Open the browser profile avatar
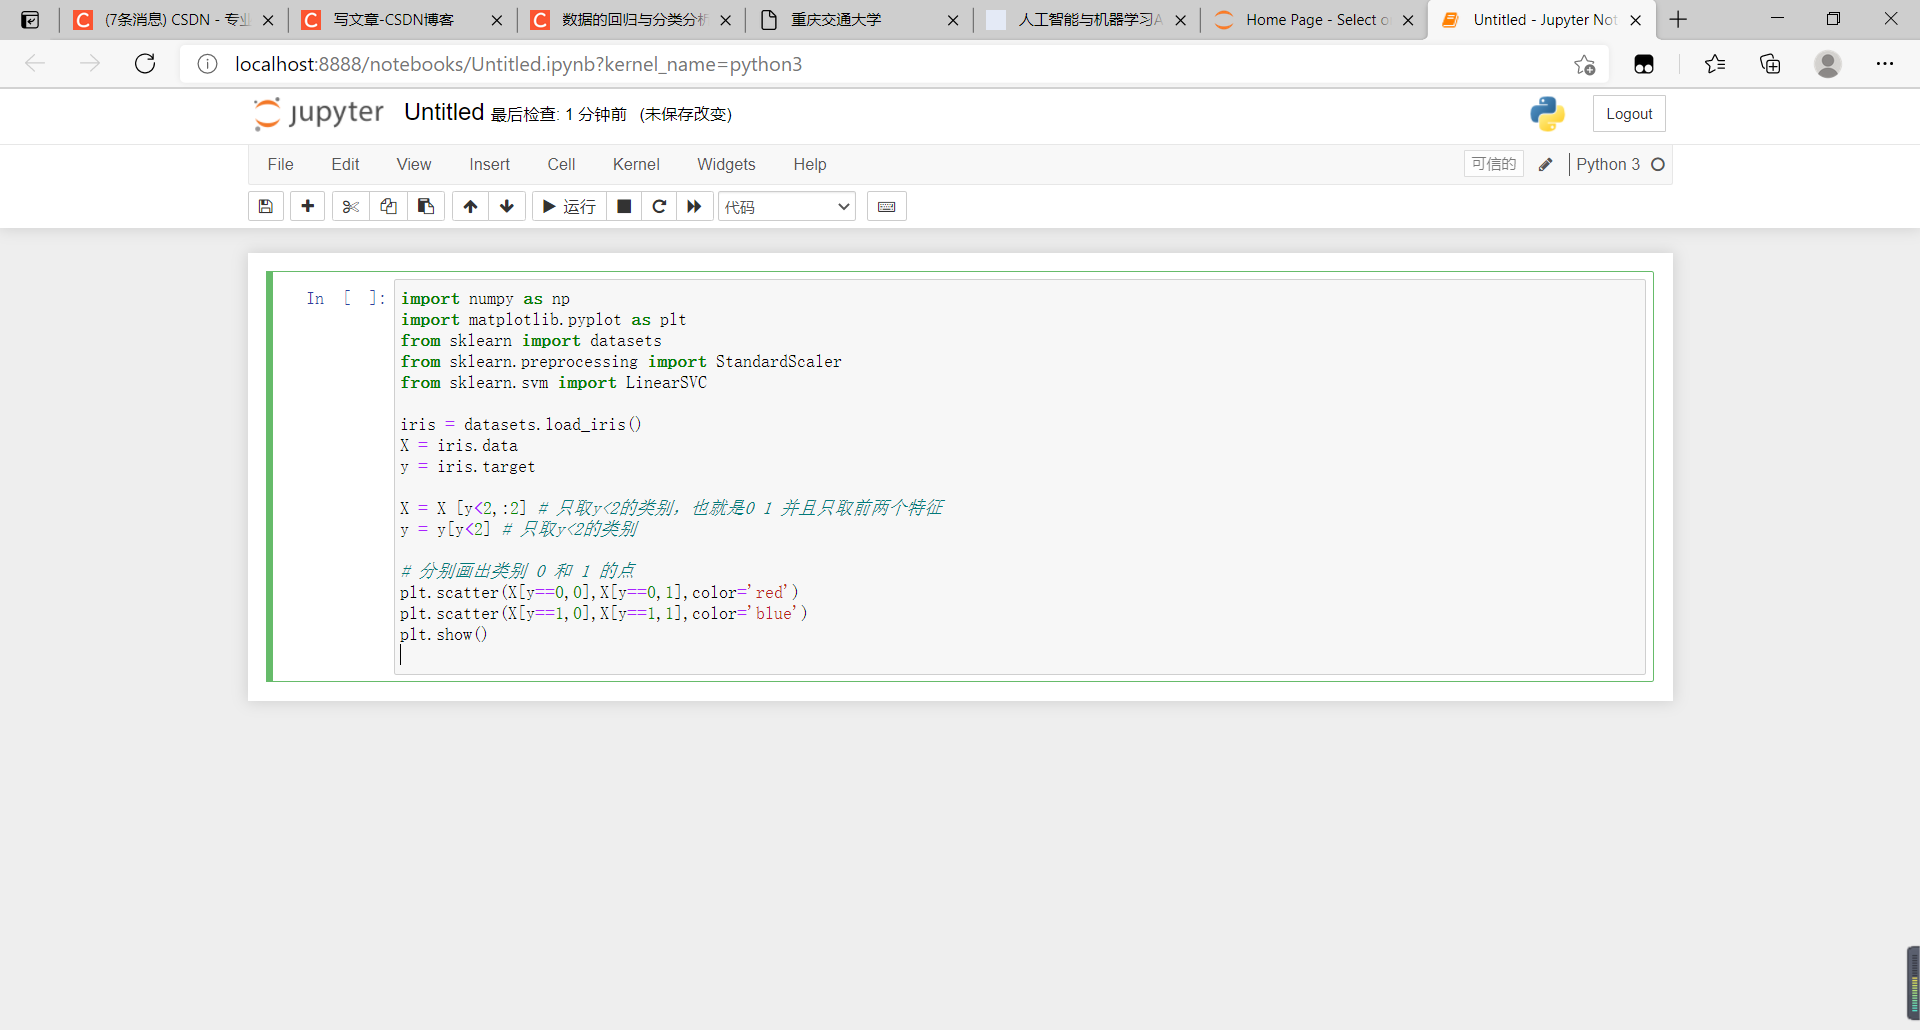Viewport: 1920px width, 1030px height. coord(1828,64)
